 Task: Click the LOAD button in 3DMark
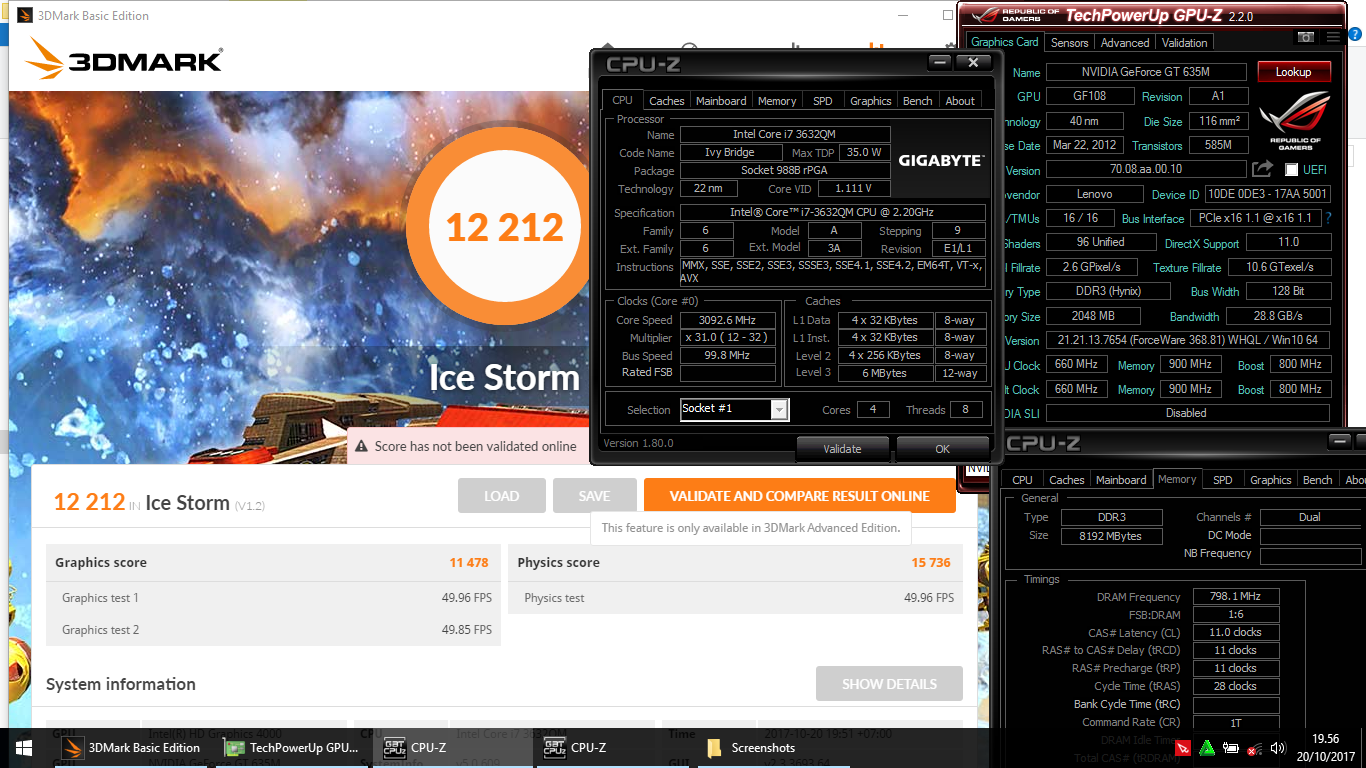502,496
